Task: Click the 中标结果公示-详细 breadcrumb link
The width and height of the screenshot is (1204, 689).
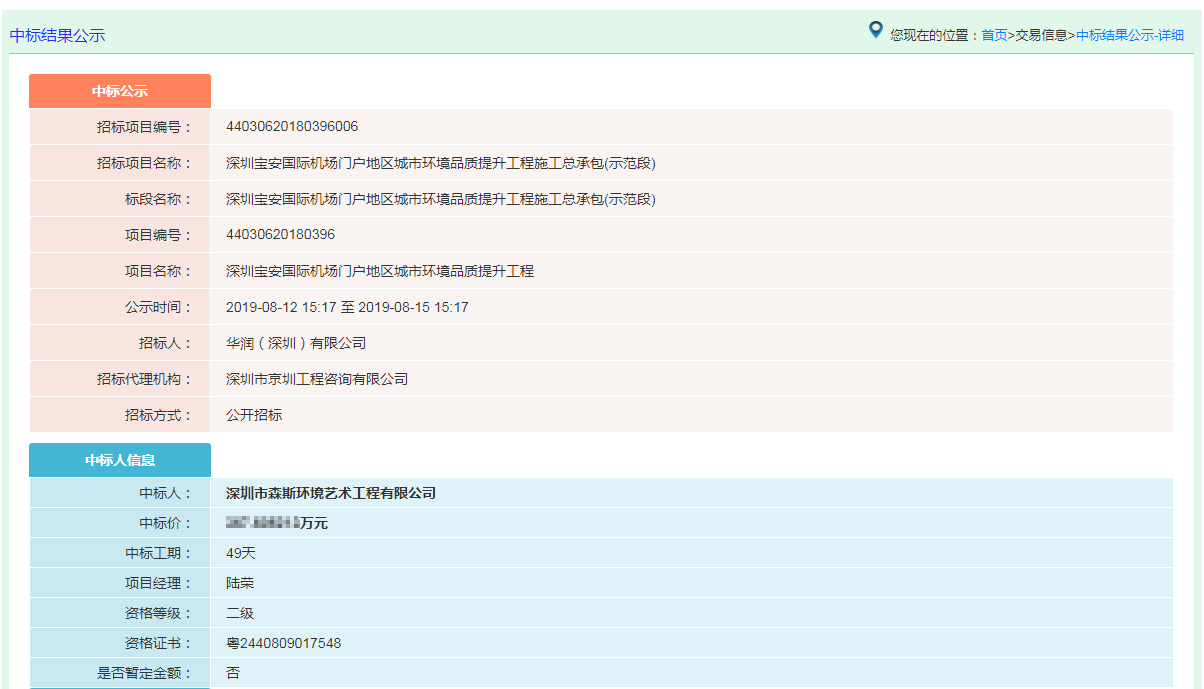Action: point(1130,35)
